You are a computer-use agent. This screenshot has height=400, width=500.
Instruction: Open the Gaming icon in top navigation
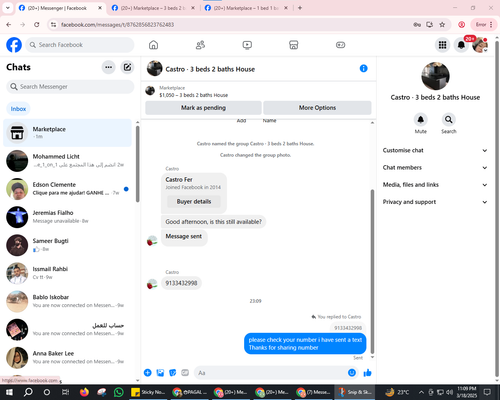pos(340,45)
